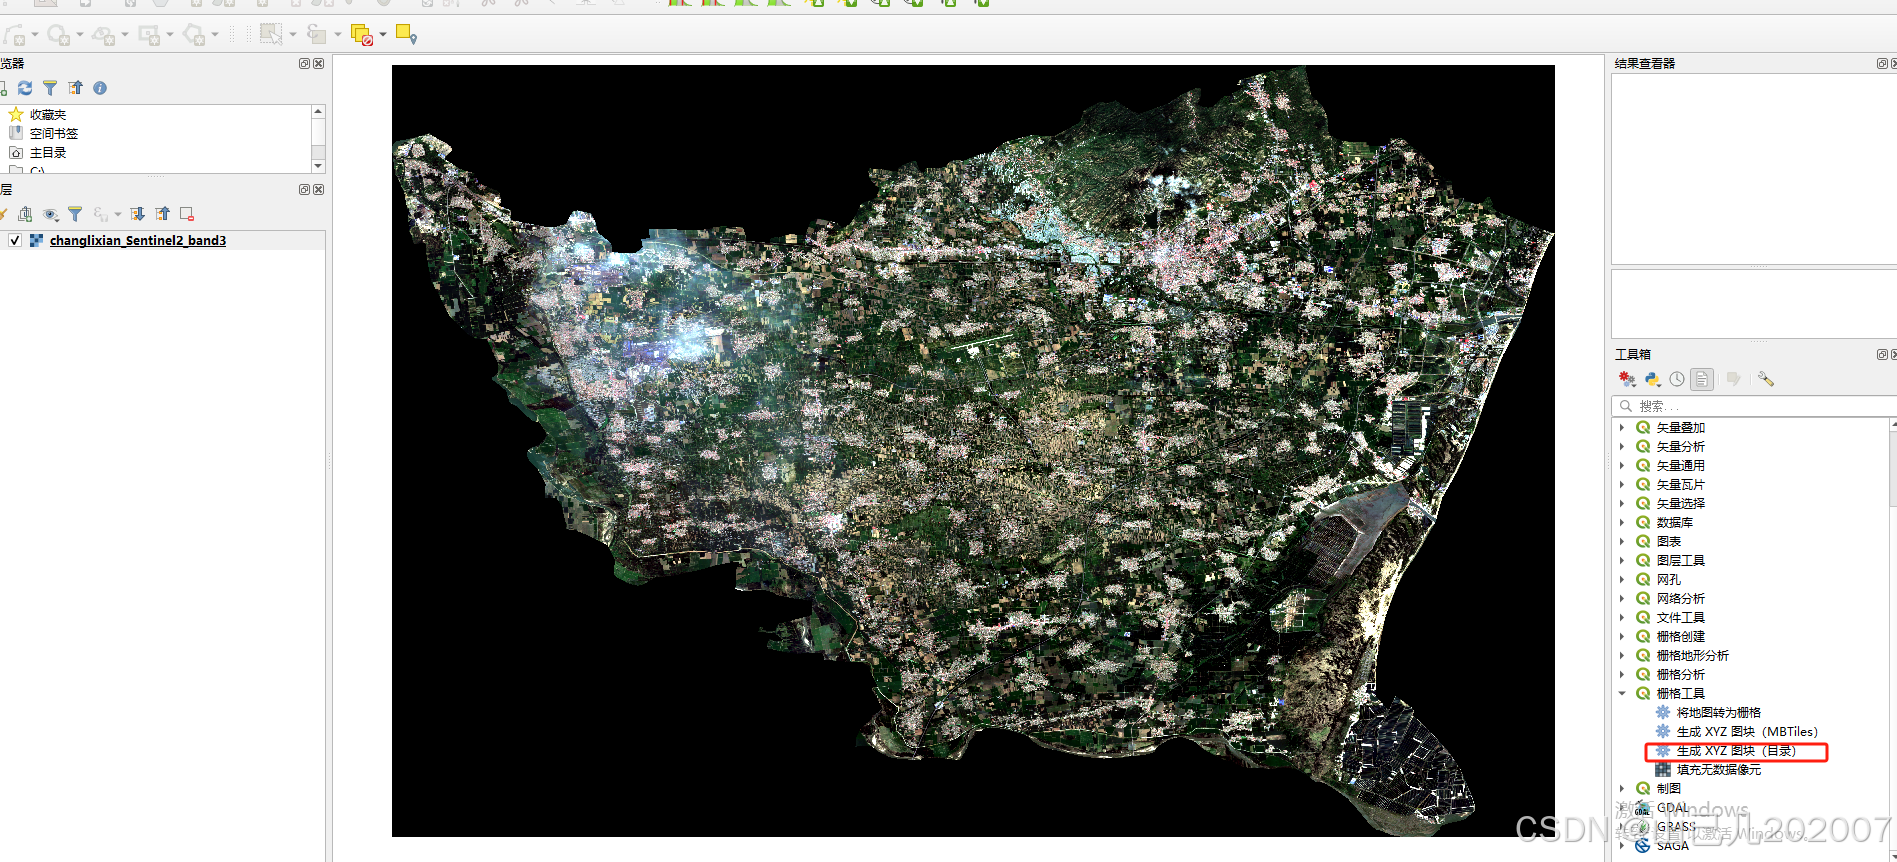This screenshot has width=1897, height=862.
Task: Toggle the toolbox results viewer button
Action: tap(1702, 379)
